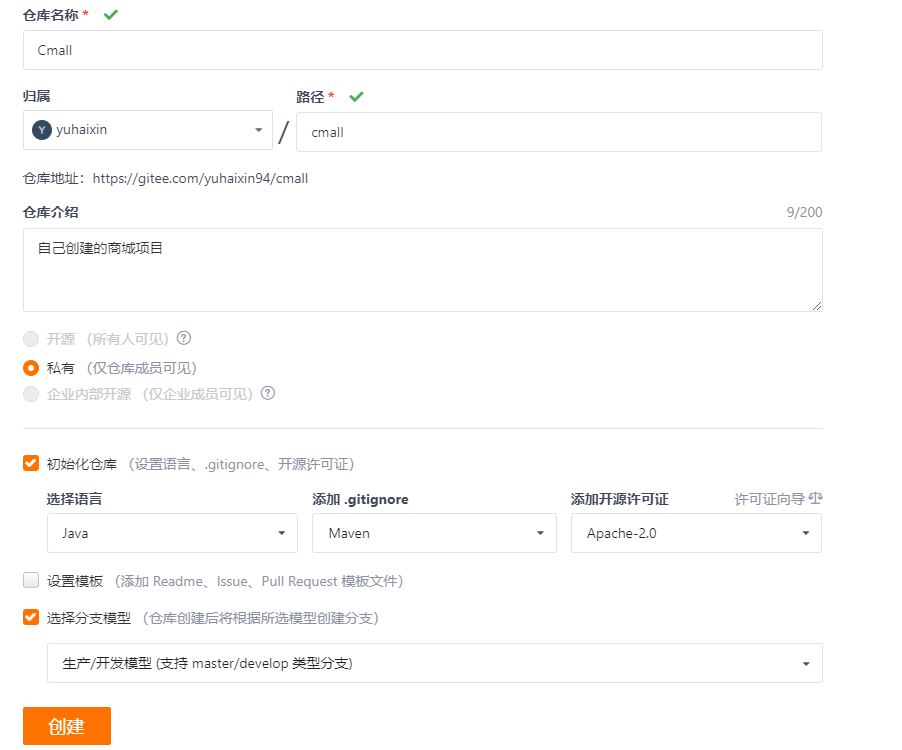Uncheck the 选择分支模型 checkbox
This screenshot has height=750, width=902.
(x=31, y=617)
